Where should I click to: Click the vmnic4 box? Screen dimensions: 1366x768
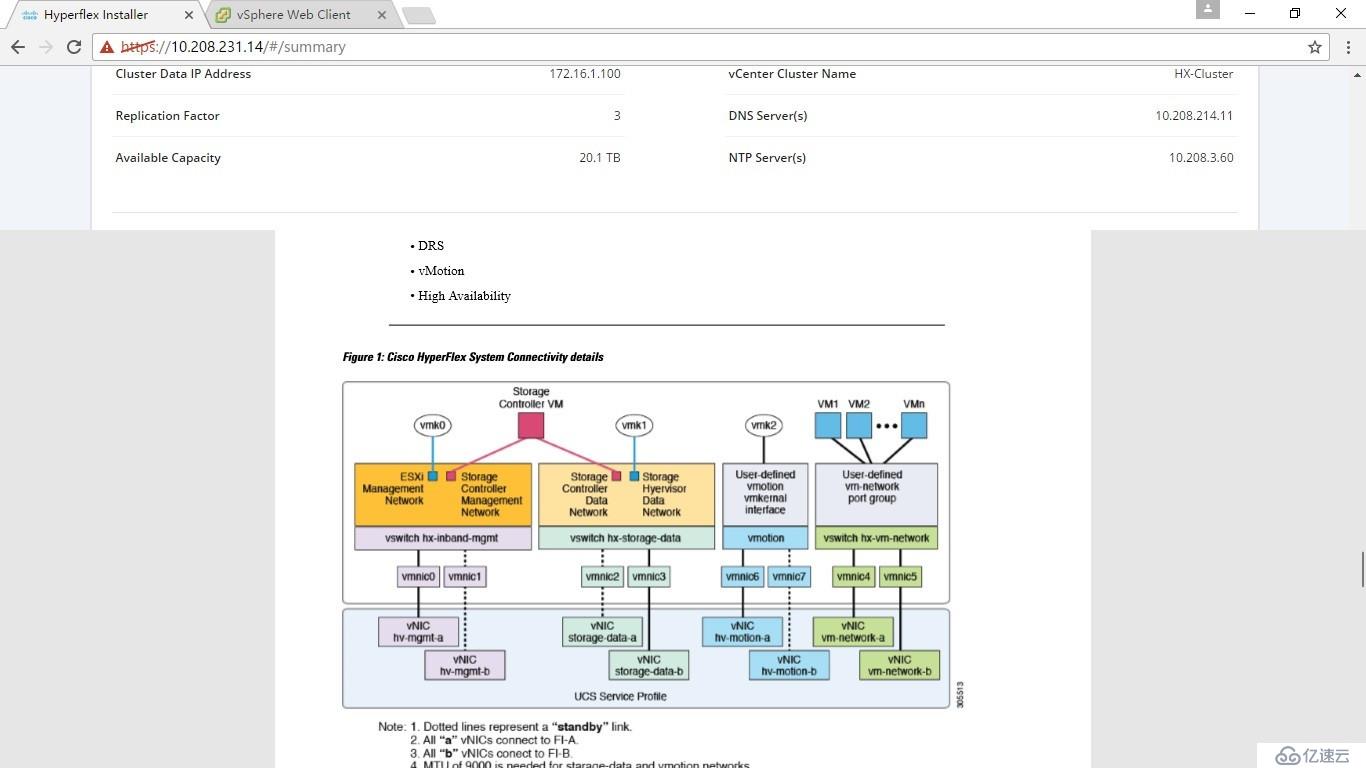[x=853, y=576]
